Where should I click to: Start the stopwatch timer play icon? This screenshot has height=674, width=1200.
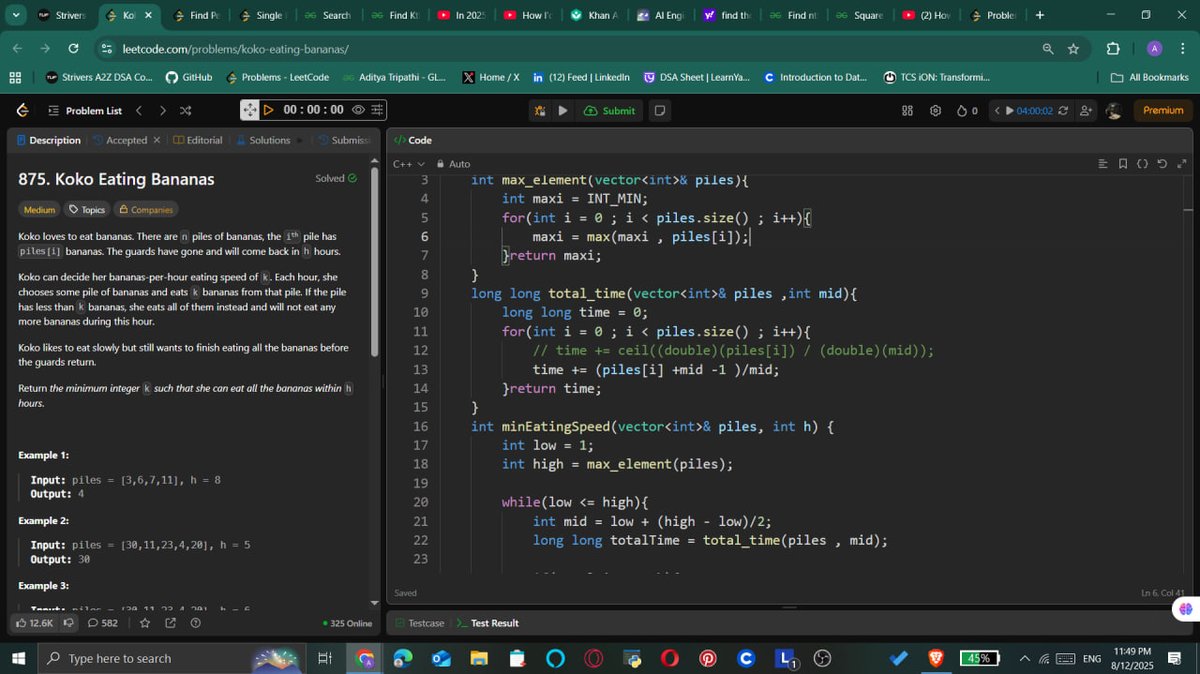268,110
